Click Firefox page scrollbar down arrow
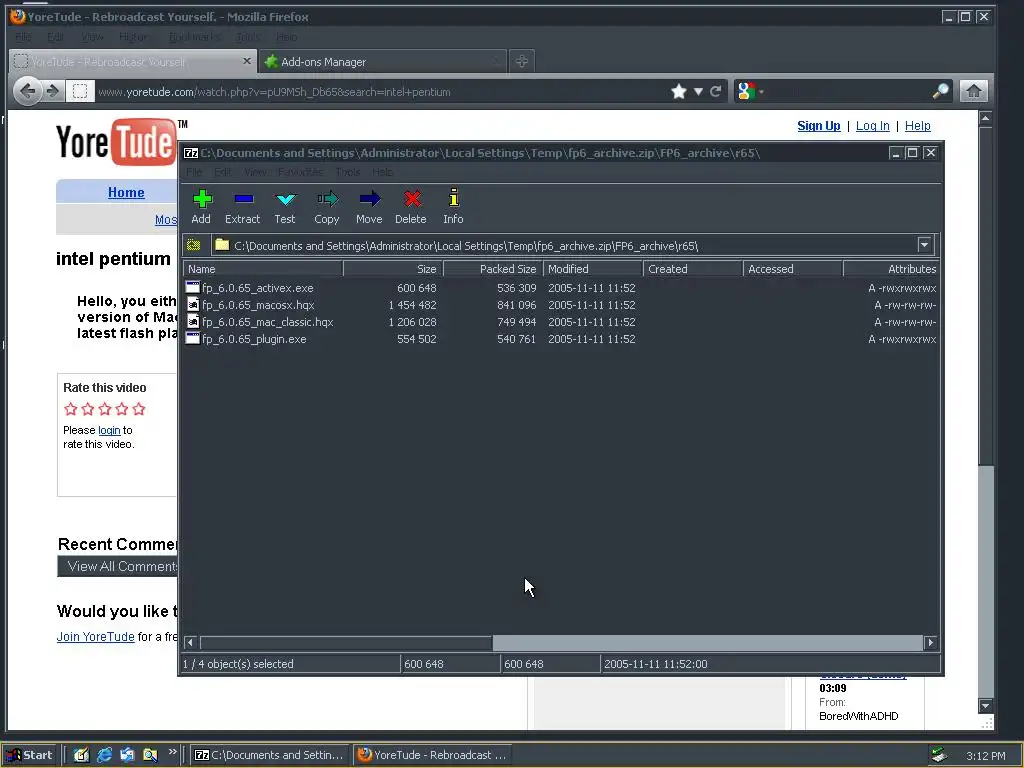Viewport: 1024px width, 768px height. pos(985,705)
